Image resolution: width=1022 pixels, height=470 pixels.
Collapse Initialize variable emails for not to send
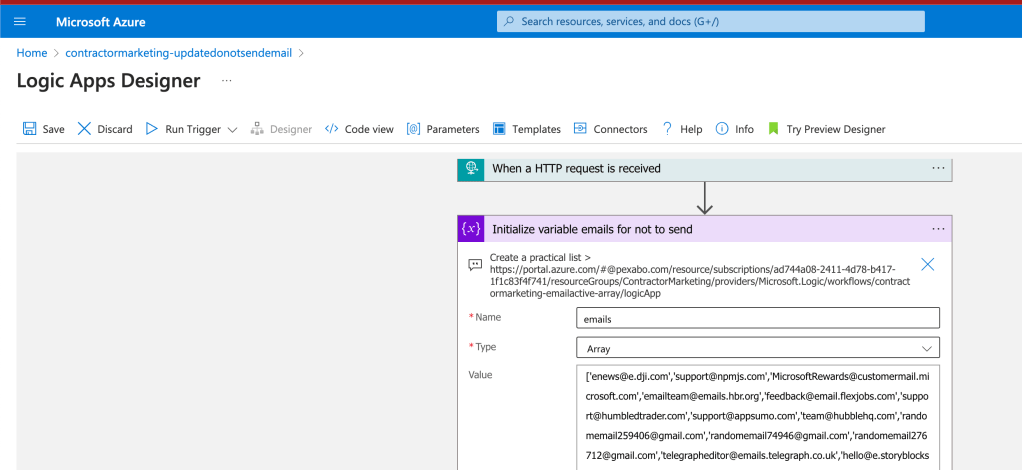705,229
